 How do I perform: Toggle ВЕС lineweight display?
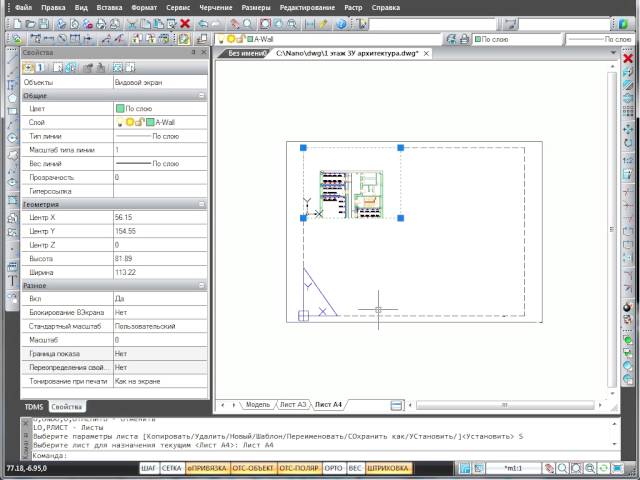355,468
